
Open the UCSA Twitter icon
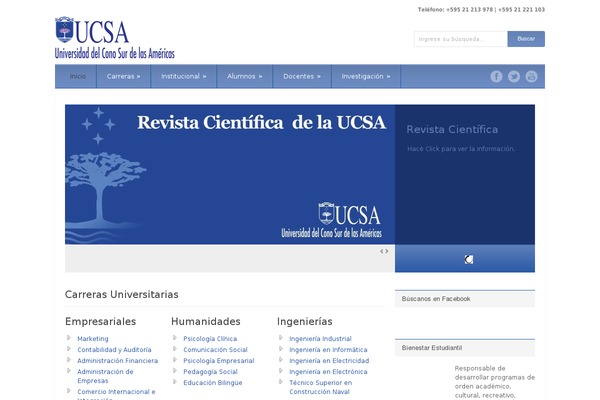(514, 77)
